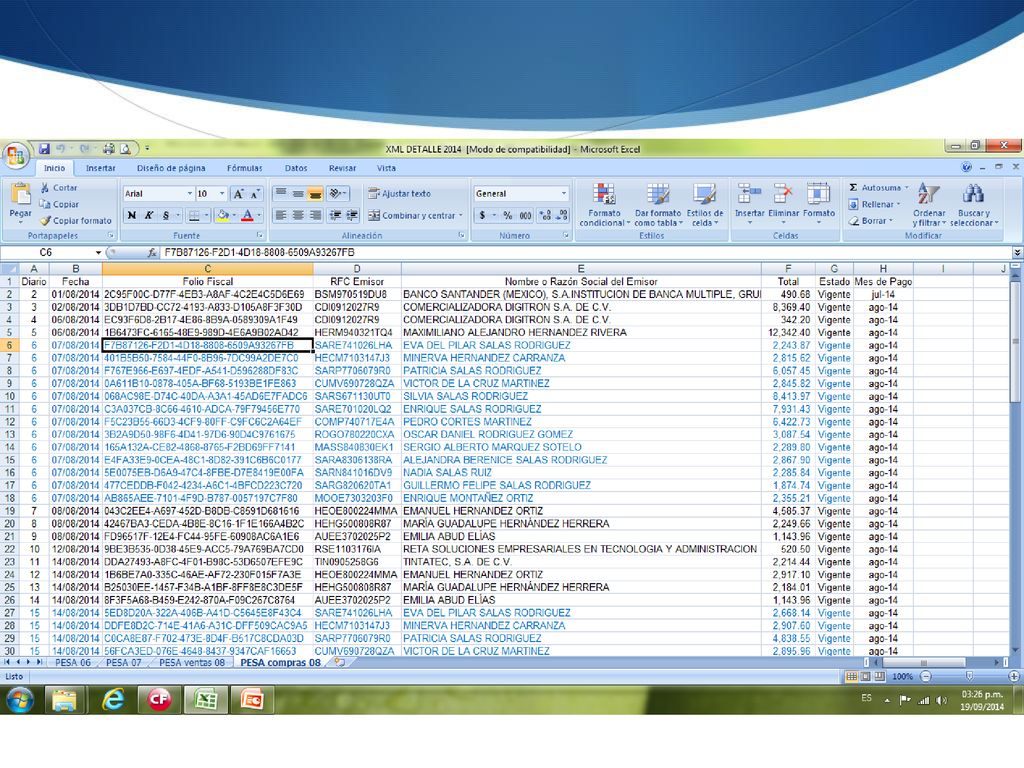
Task: Apply the yellow fill color bucket
Action: click(x=223, y=216)
